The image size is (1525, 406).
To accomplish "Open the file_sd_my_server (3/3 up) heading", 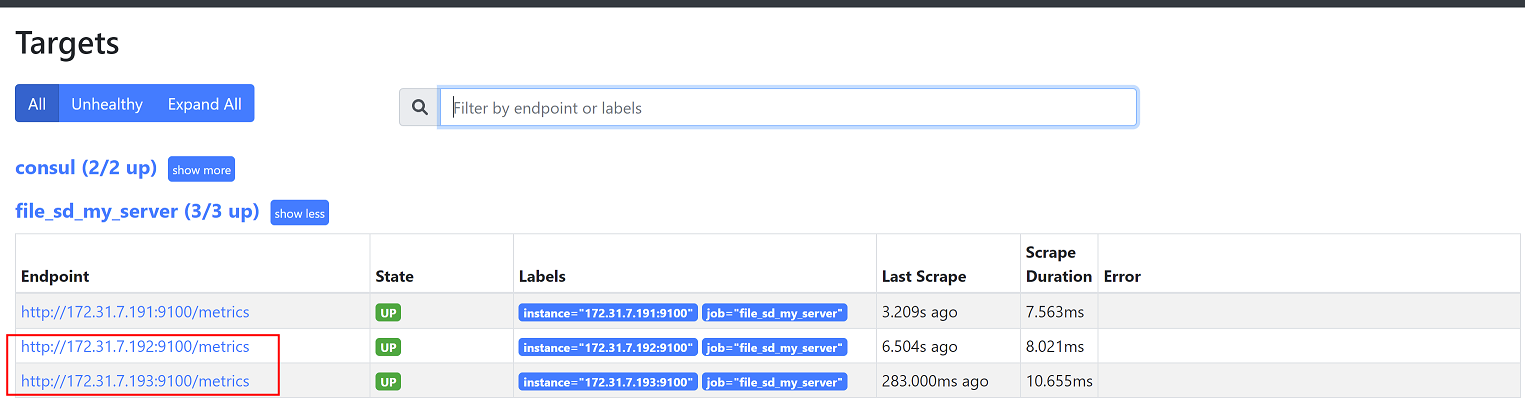I will coord(137,212).
